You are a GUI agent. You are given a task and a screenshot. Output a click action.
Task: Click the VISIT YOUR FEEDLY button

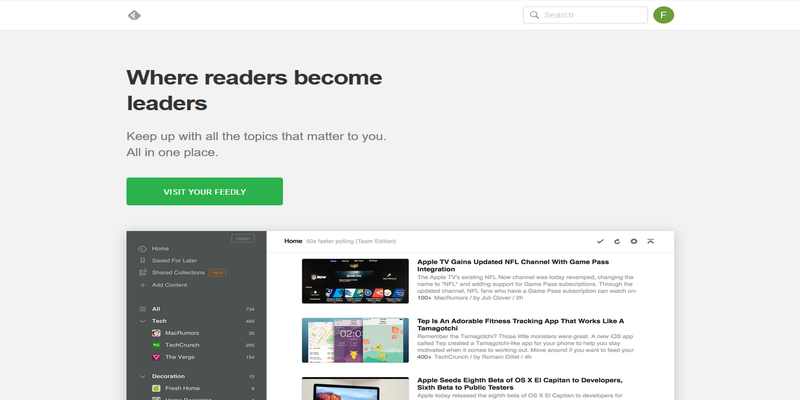[x=205, y=191]
